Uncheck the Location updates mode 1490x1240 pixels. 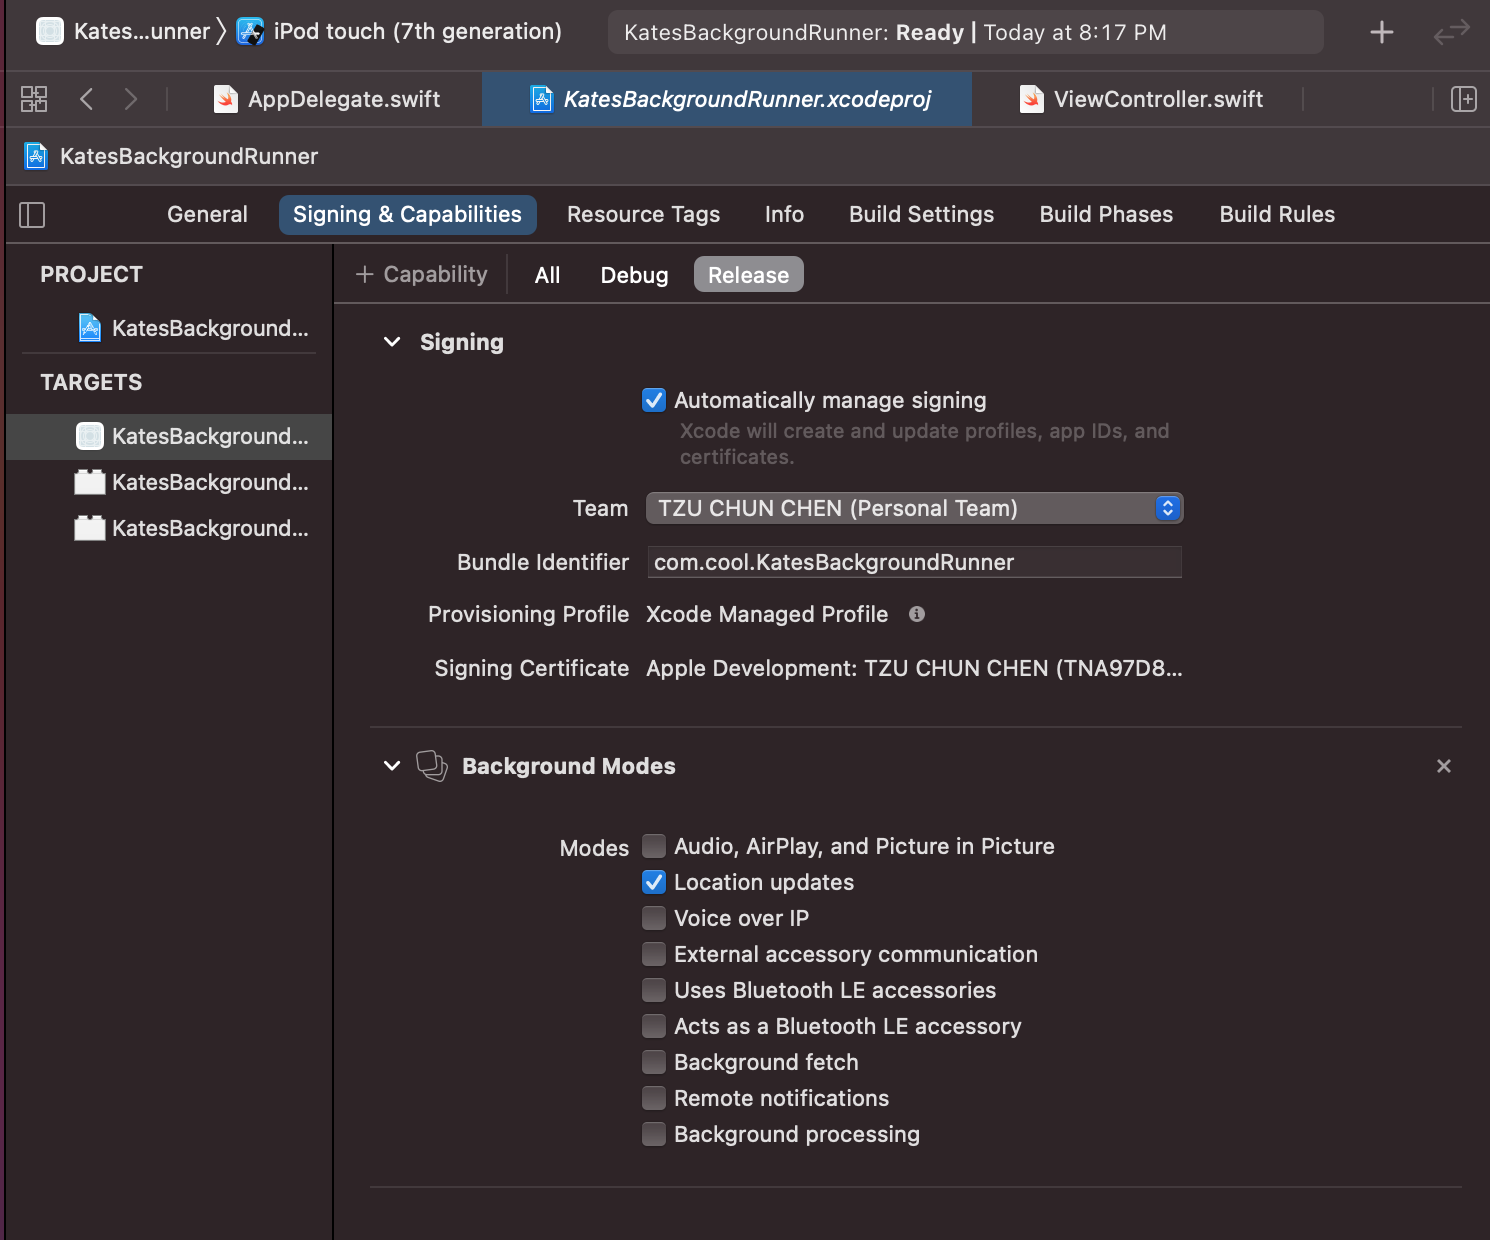pyautogui.click(x=654, y=882)
